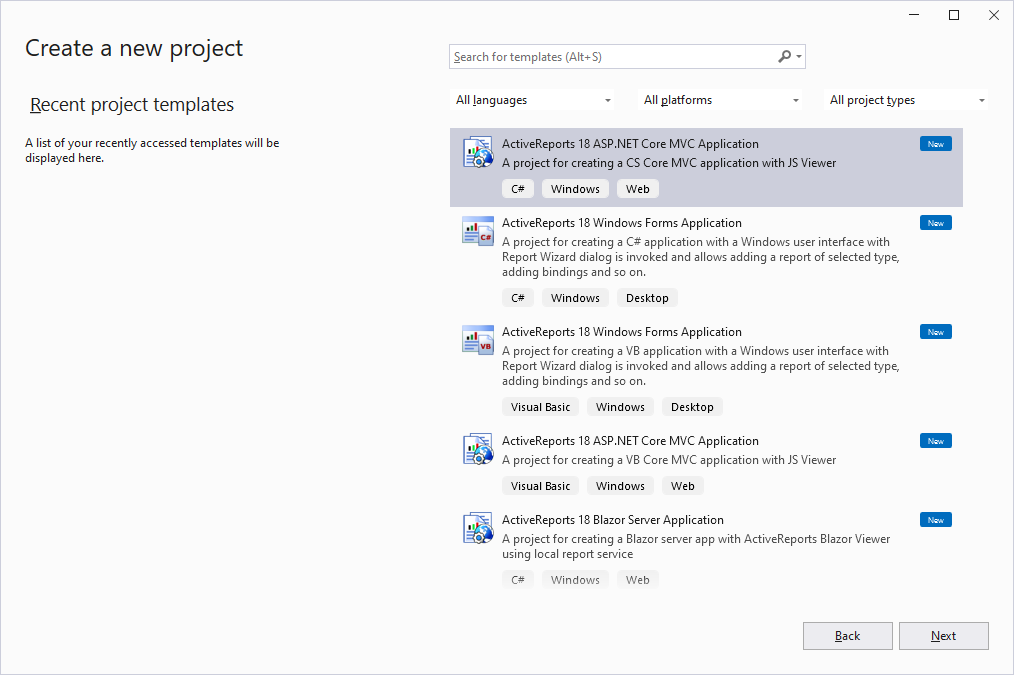This screenshot has width=1014, height=675.
Task: Click the ActiveReports 18 ASP.NET Core MVC C# template icon
Action: point(478,153)
